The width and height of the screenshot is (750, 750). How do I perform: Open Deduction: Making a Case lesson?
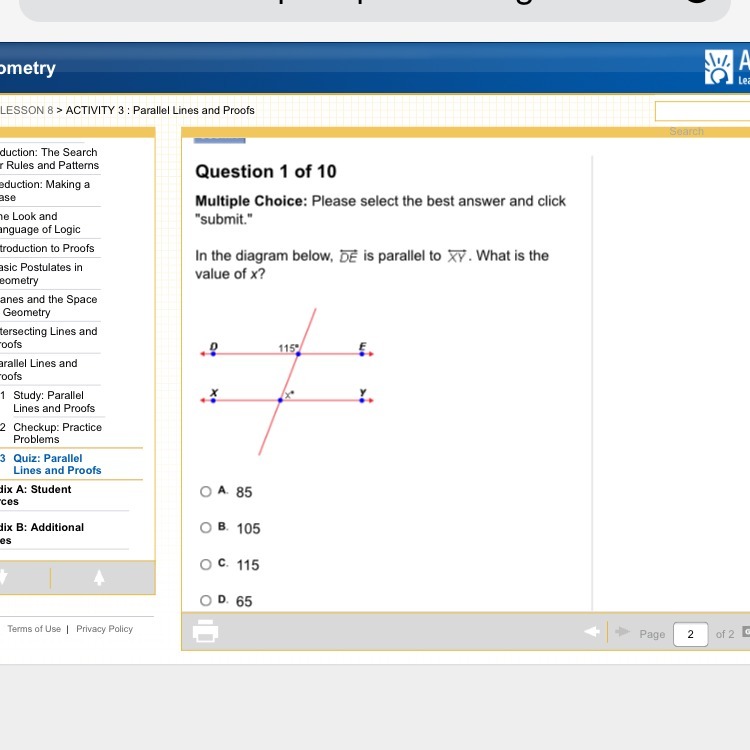pyautogui.click(x=45, y=191)
